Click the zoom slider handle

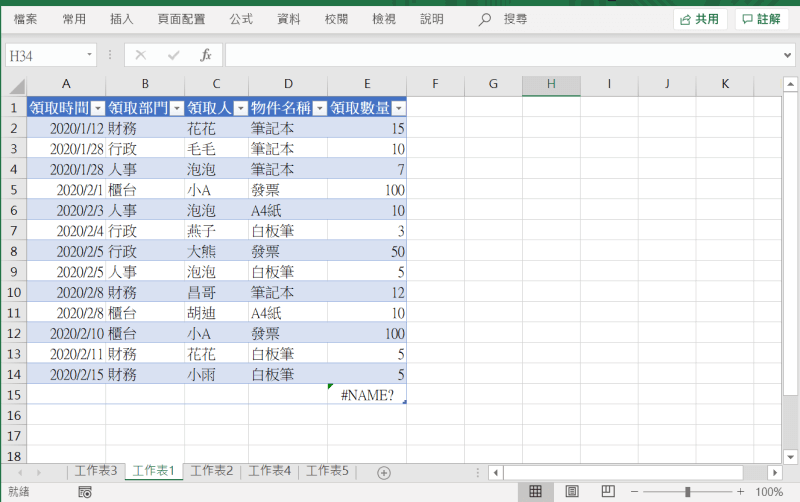point(687,492)
